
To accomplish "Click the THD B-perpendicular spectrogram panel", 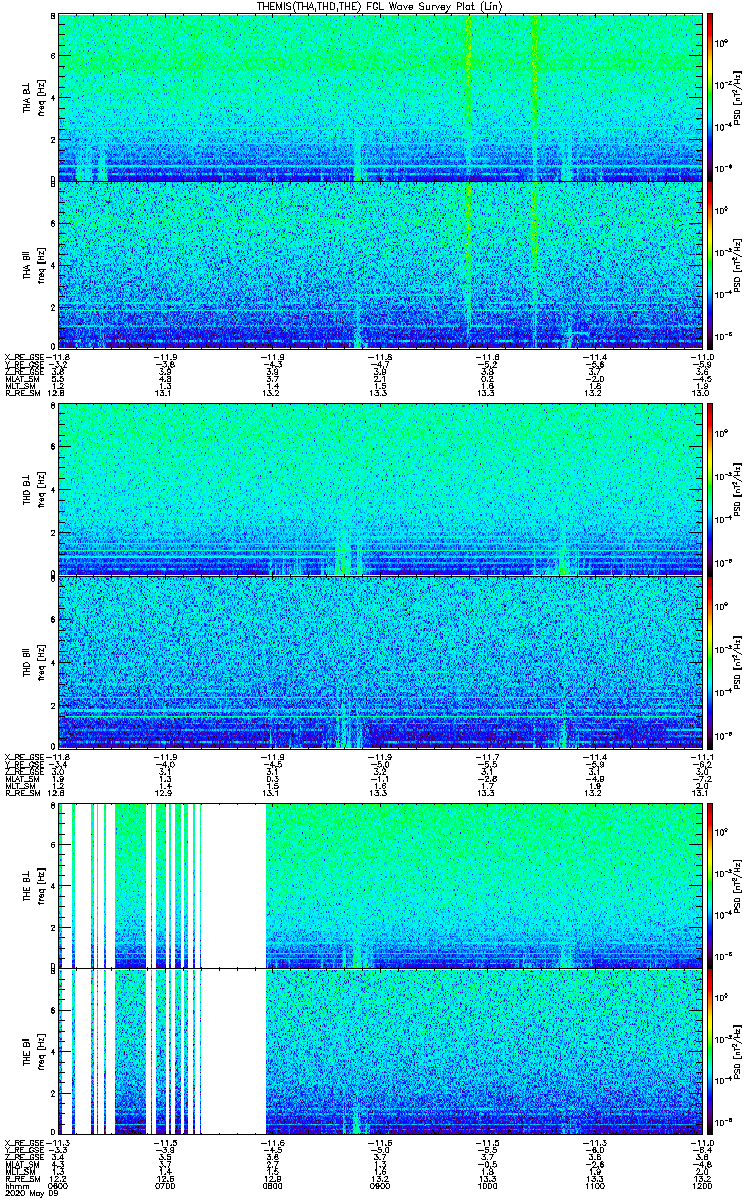I will tap(379, 490).
